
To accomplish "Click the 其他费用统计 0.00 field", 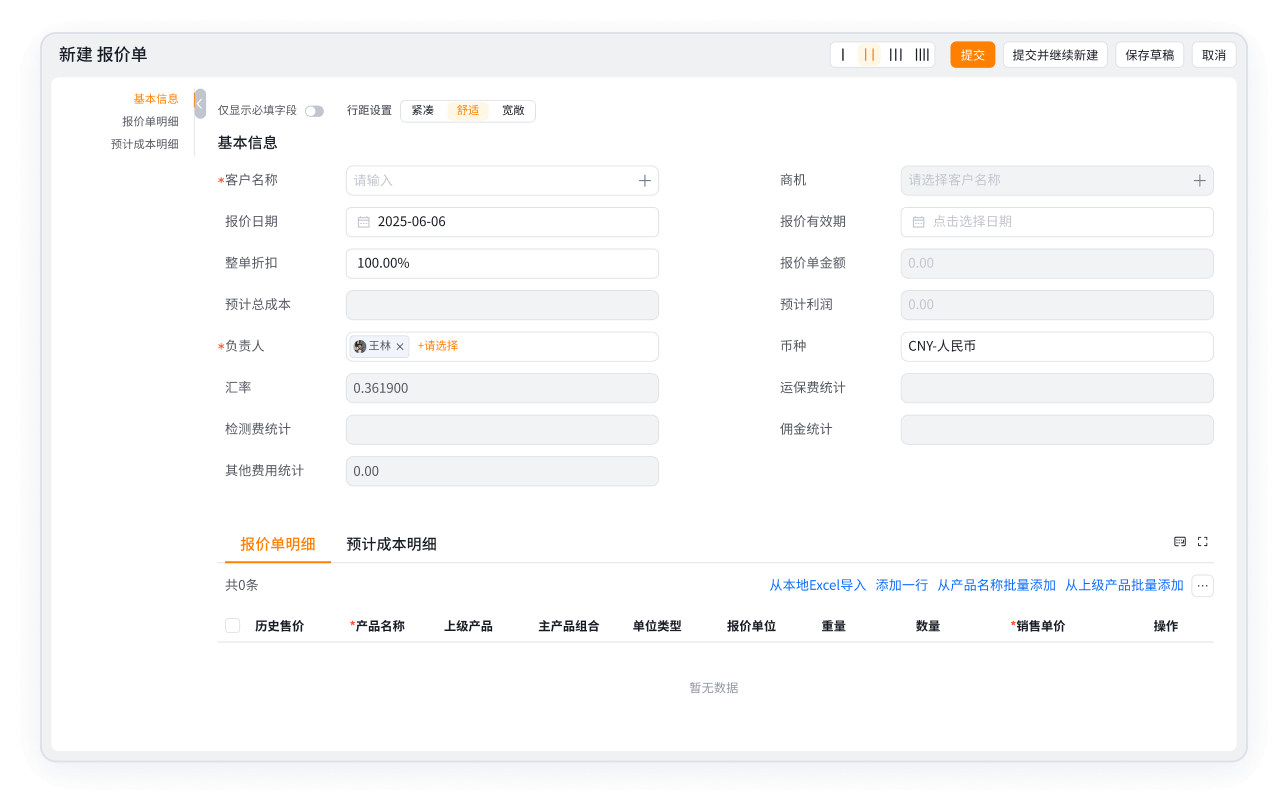I will pyautogui.click(x=502, y=472).
